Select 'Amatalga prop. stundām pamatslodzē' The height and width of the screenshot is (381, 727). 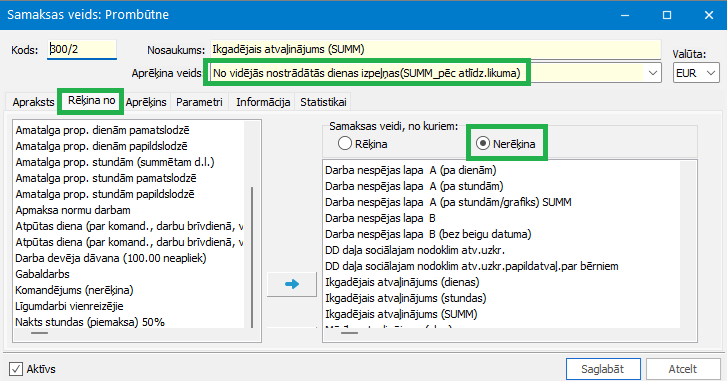(x=106, y=178)
